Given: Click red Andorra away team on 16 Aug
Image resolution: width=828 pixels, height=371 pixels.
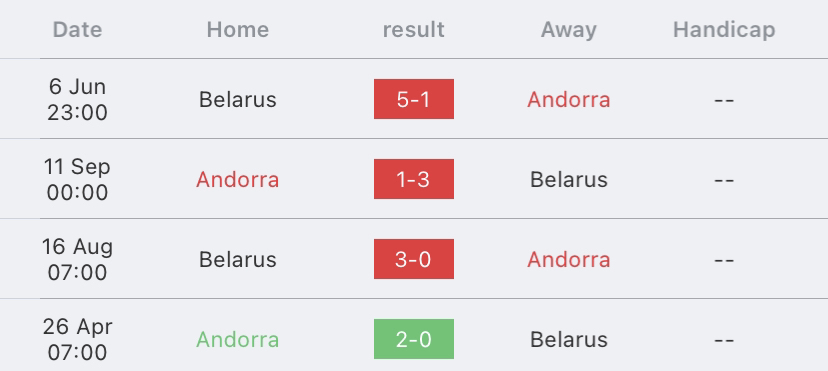Looking at the screenshot, I should tap(569, 260).
